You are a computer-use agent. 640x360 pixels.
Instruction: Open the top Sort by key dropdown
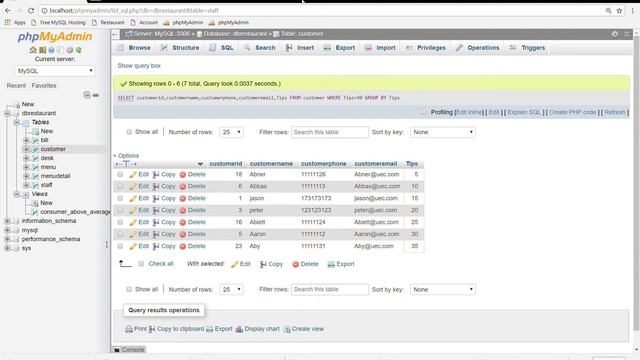(442, 132)
